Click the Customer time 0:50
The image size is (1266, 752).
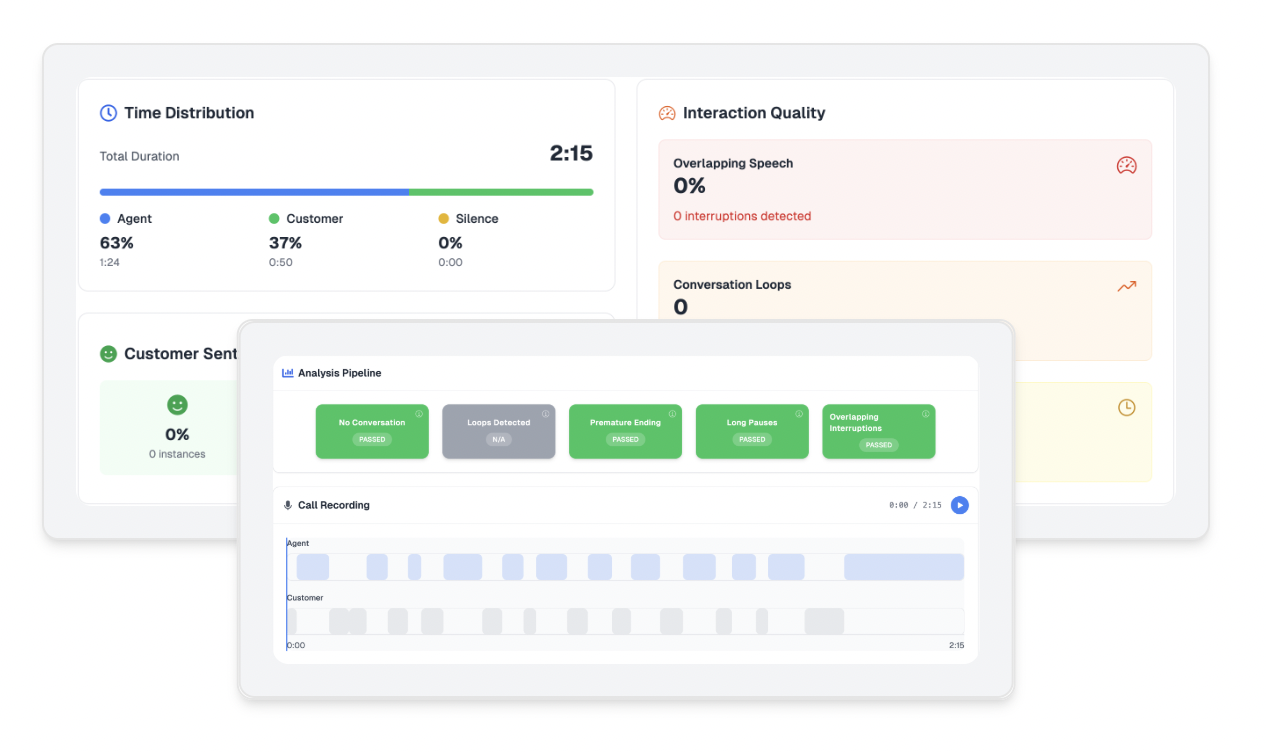point(281,263)
